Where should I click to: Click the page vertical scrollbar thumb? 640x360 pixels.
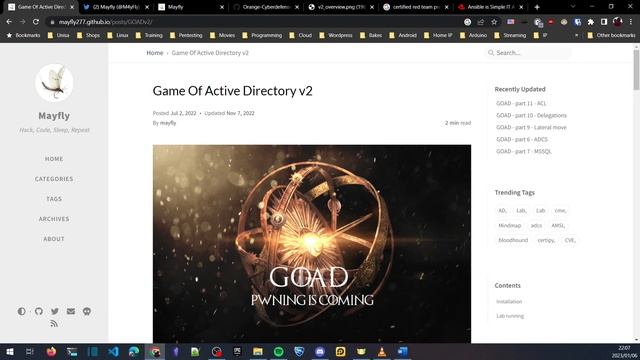coord(636,69)
